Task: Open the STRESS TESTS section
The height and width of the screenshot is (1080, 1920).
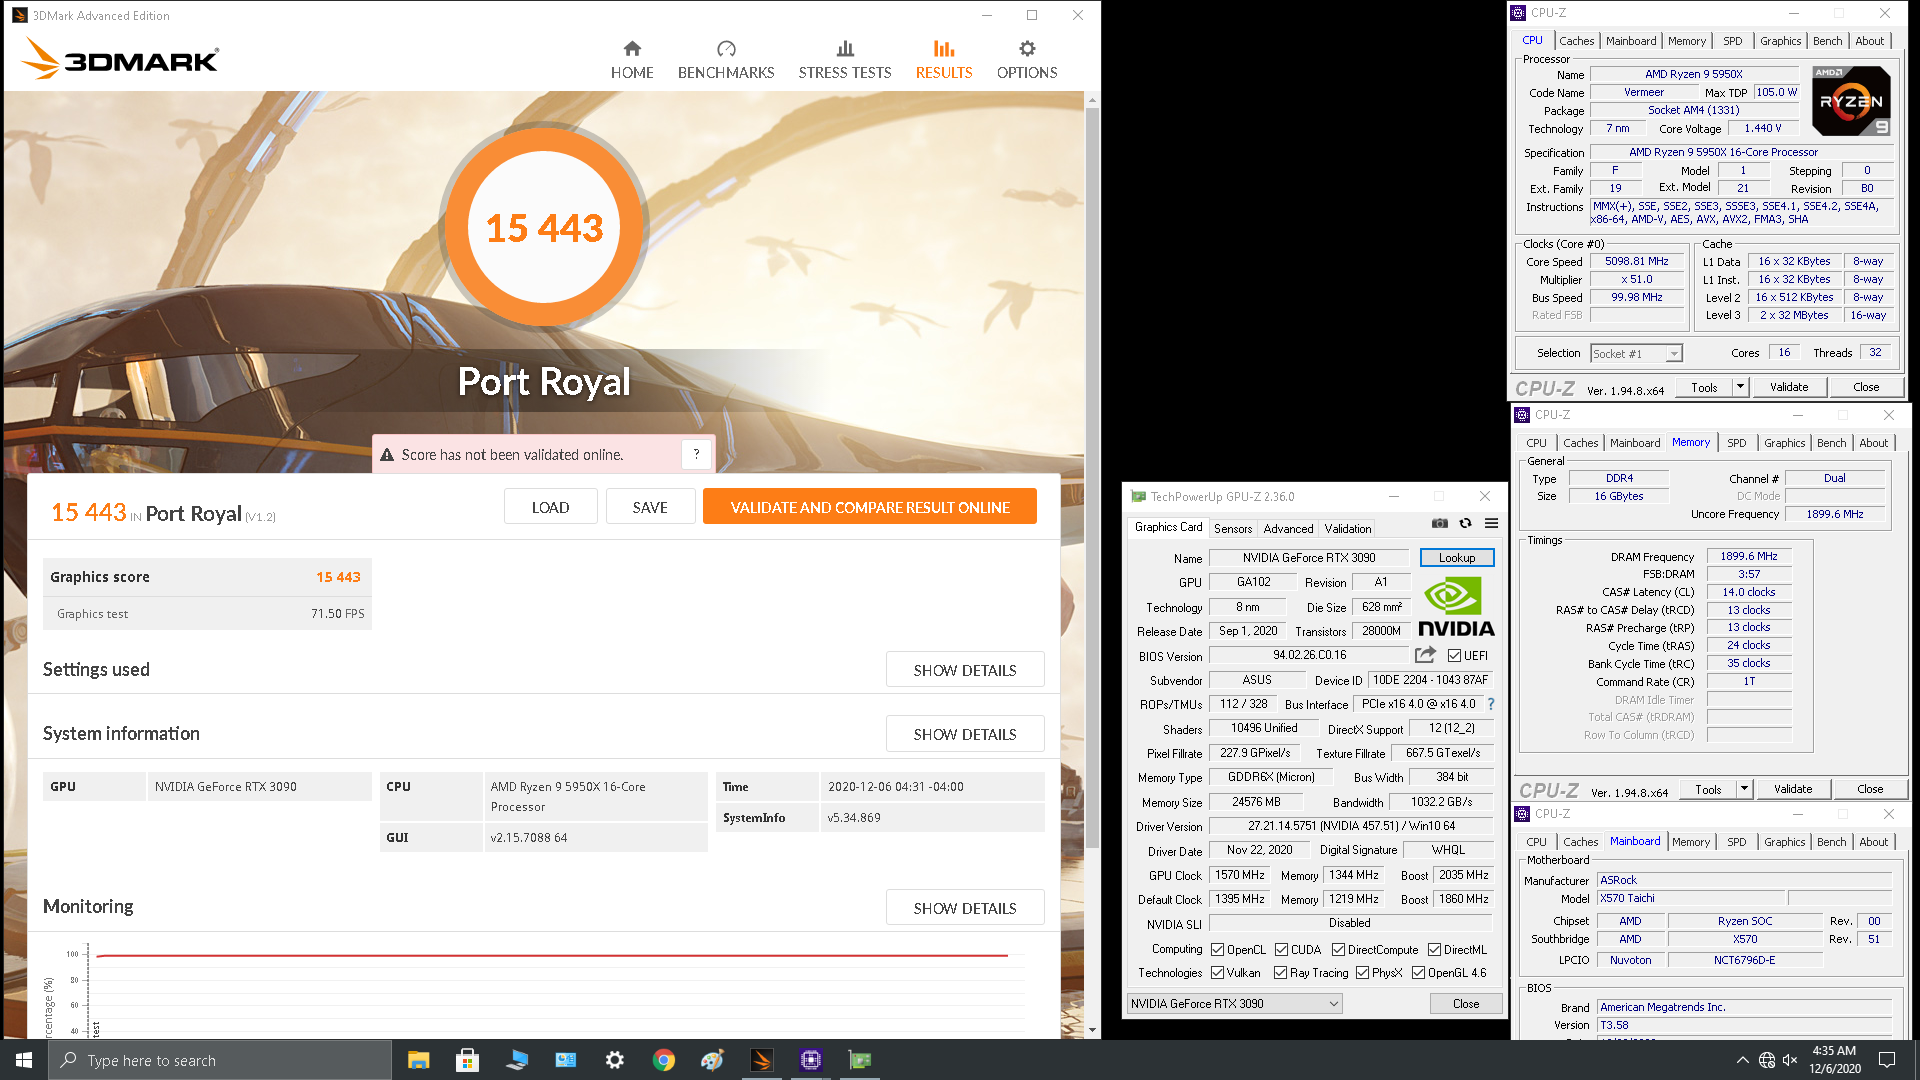Action: (x=845, y=60)
